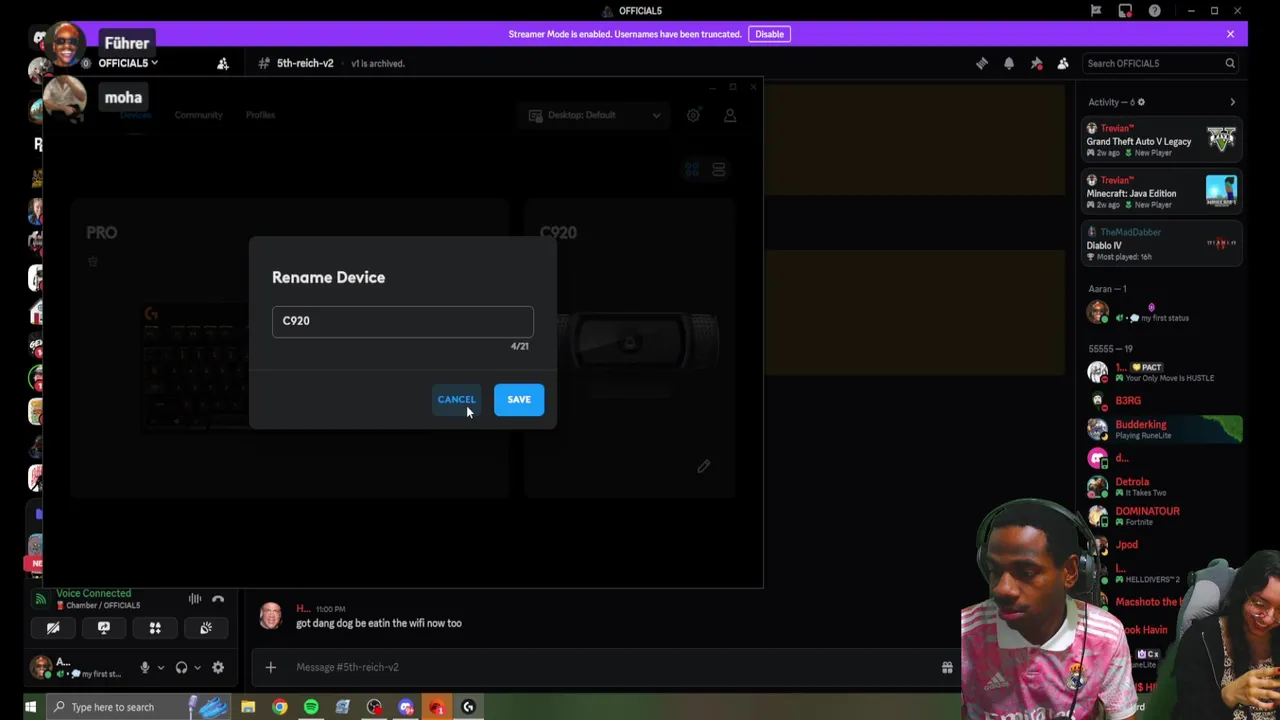This screenshot has height=720, width=1280.
Task: Open Trevian's Grand Theft Auto V Legacy activity
Action: coord(1162,140)
